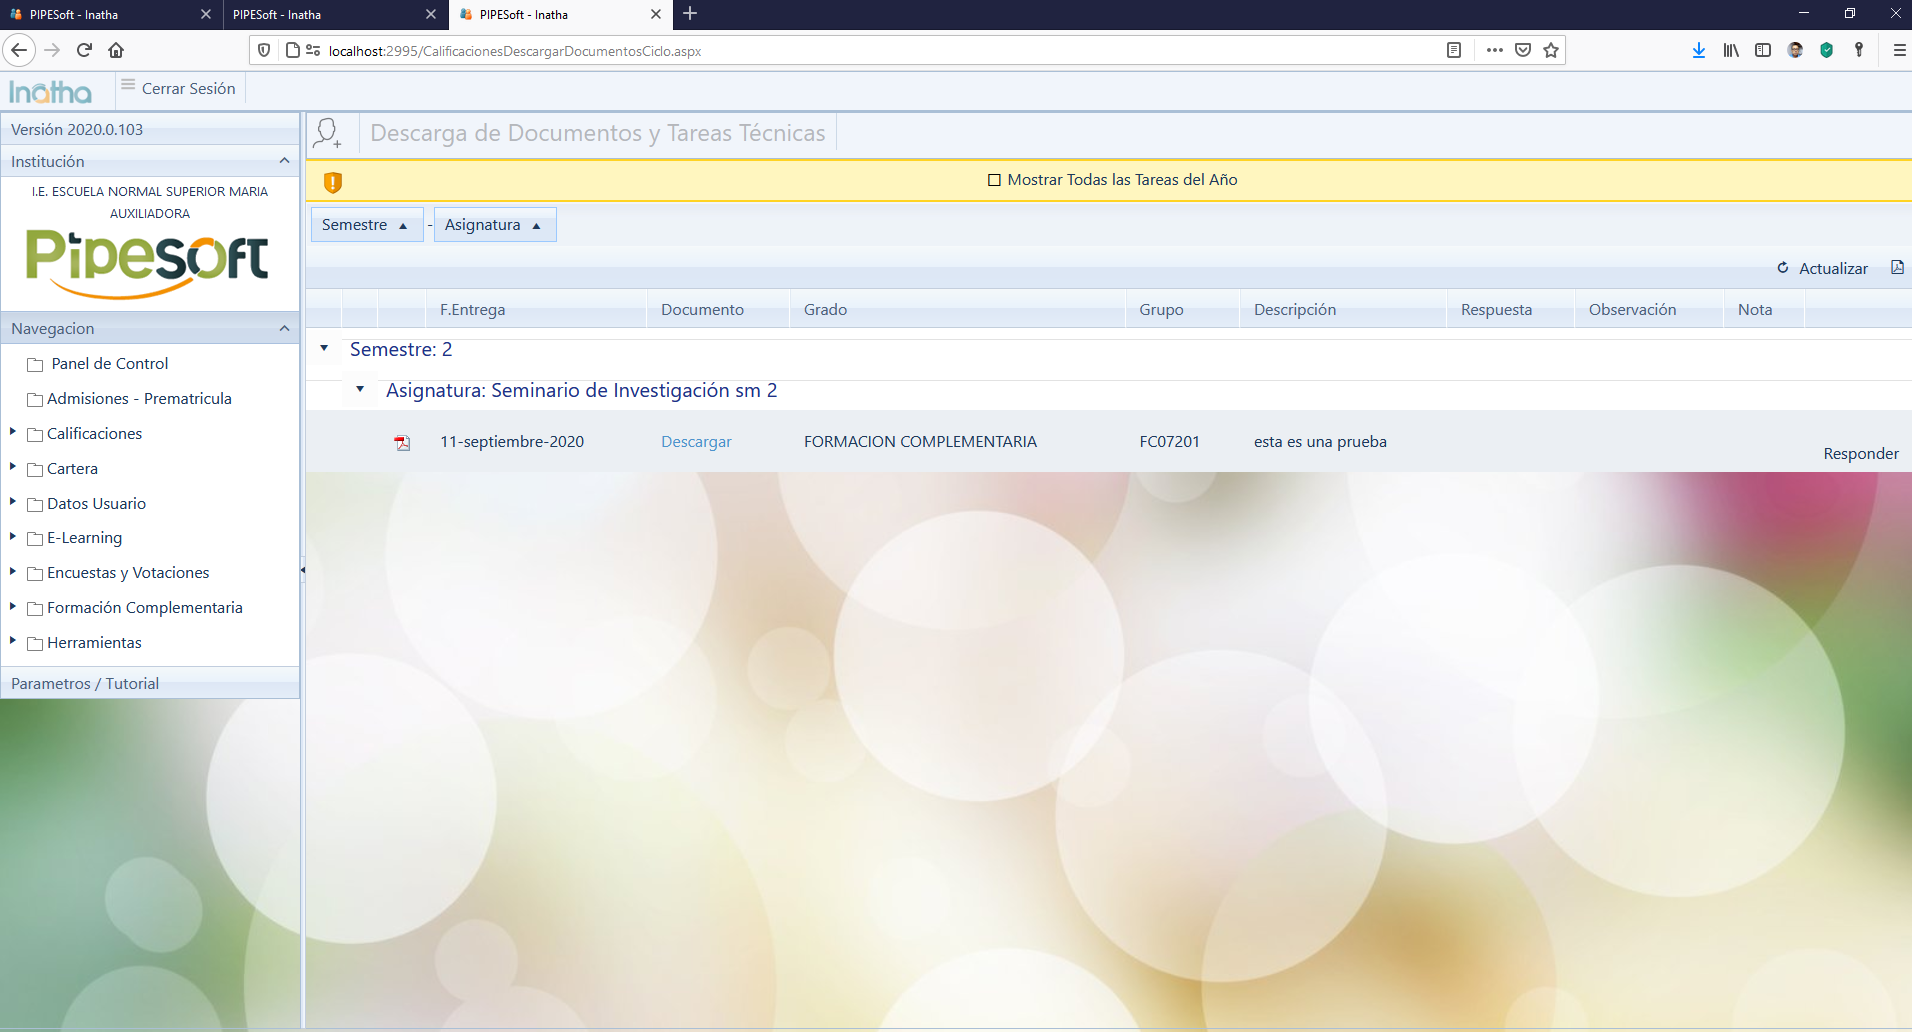Expand the Herramientas tree node
This screenshot has width=1912, height=1032.
click(13, 640)
